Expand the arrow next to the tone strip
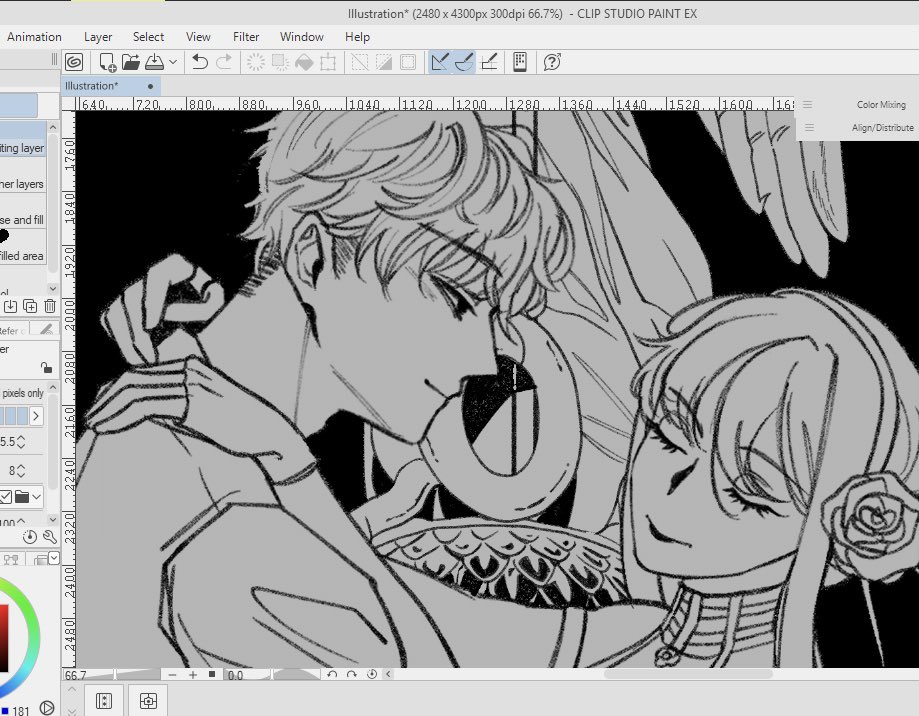 click(35, 415)
